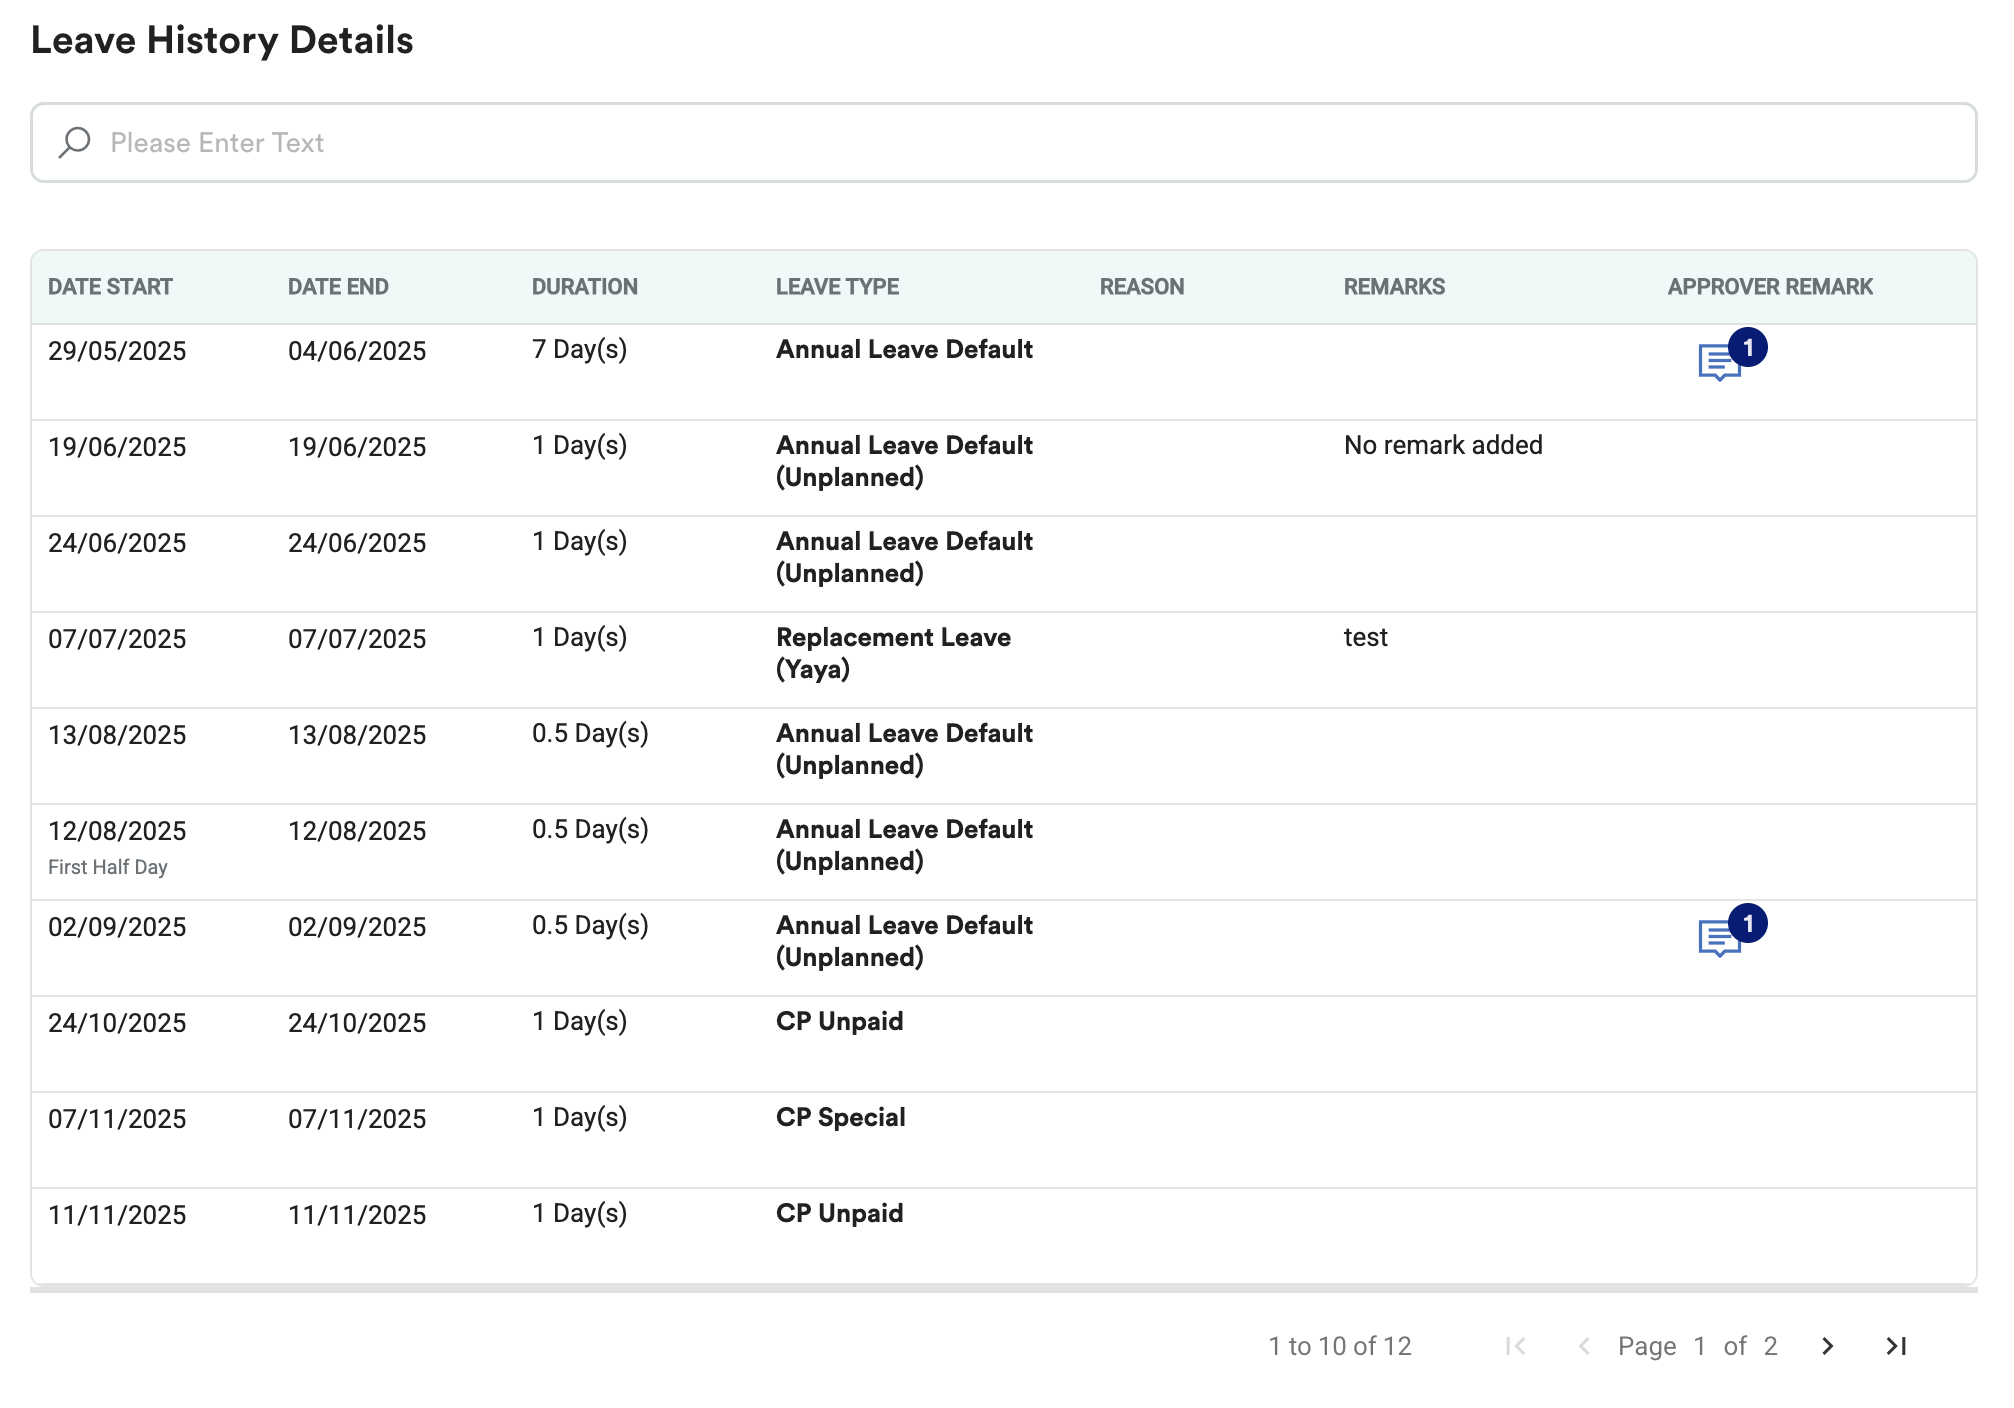Click the Approver Remark column header

(1770, 287)
